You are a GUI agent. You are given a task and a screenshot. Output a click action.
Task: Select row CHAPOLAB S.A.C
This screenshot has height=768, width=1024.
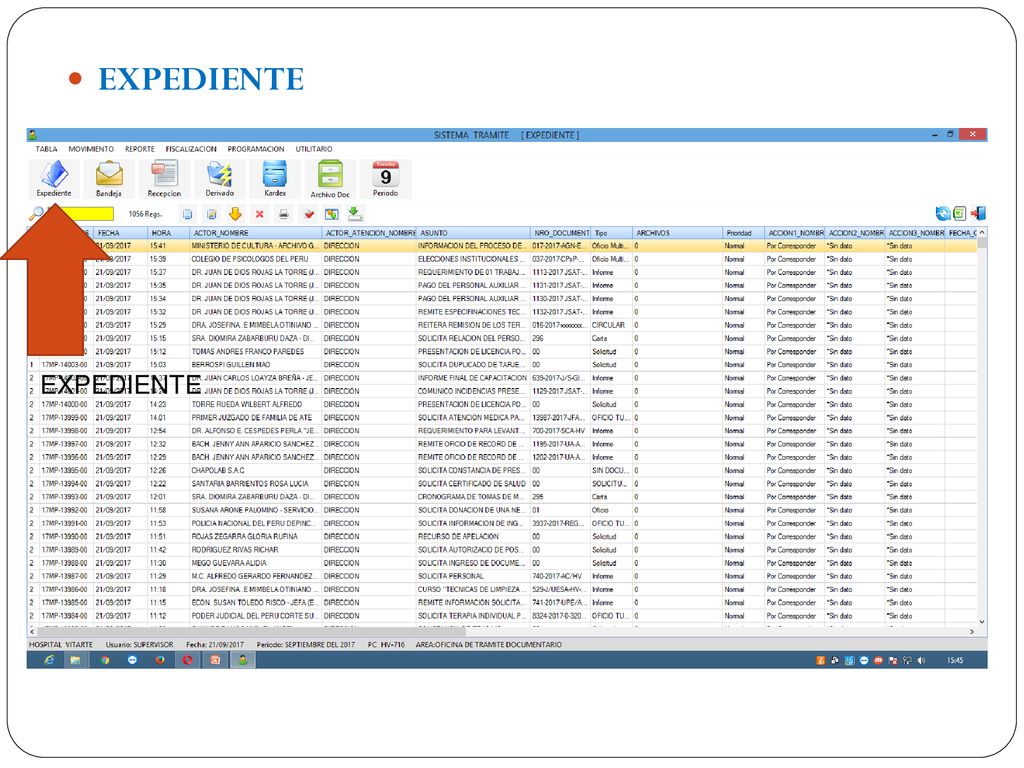click(502, 470)
